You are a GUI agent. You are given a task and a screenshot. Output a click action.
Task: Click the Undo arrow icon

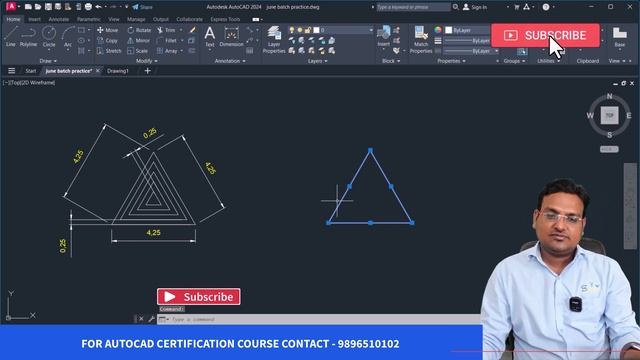(x=98, y=7)
